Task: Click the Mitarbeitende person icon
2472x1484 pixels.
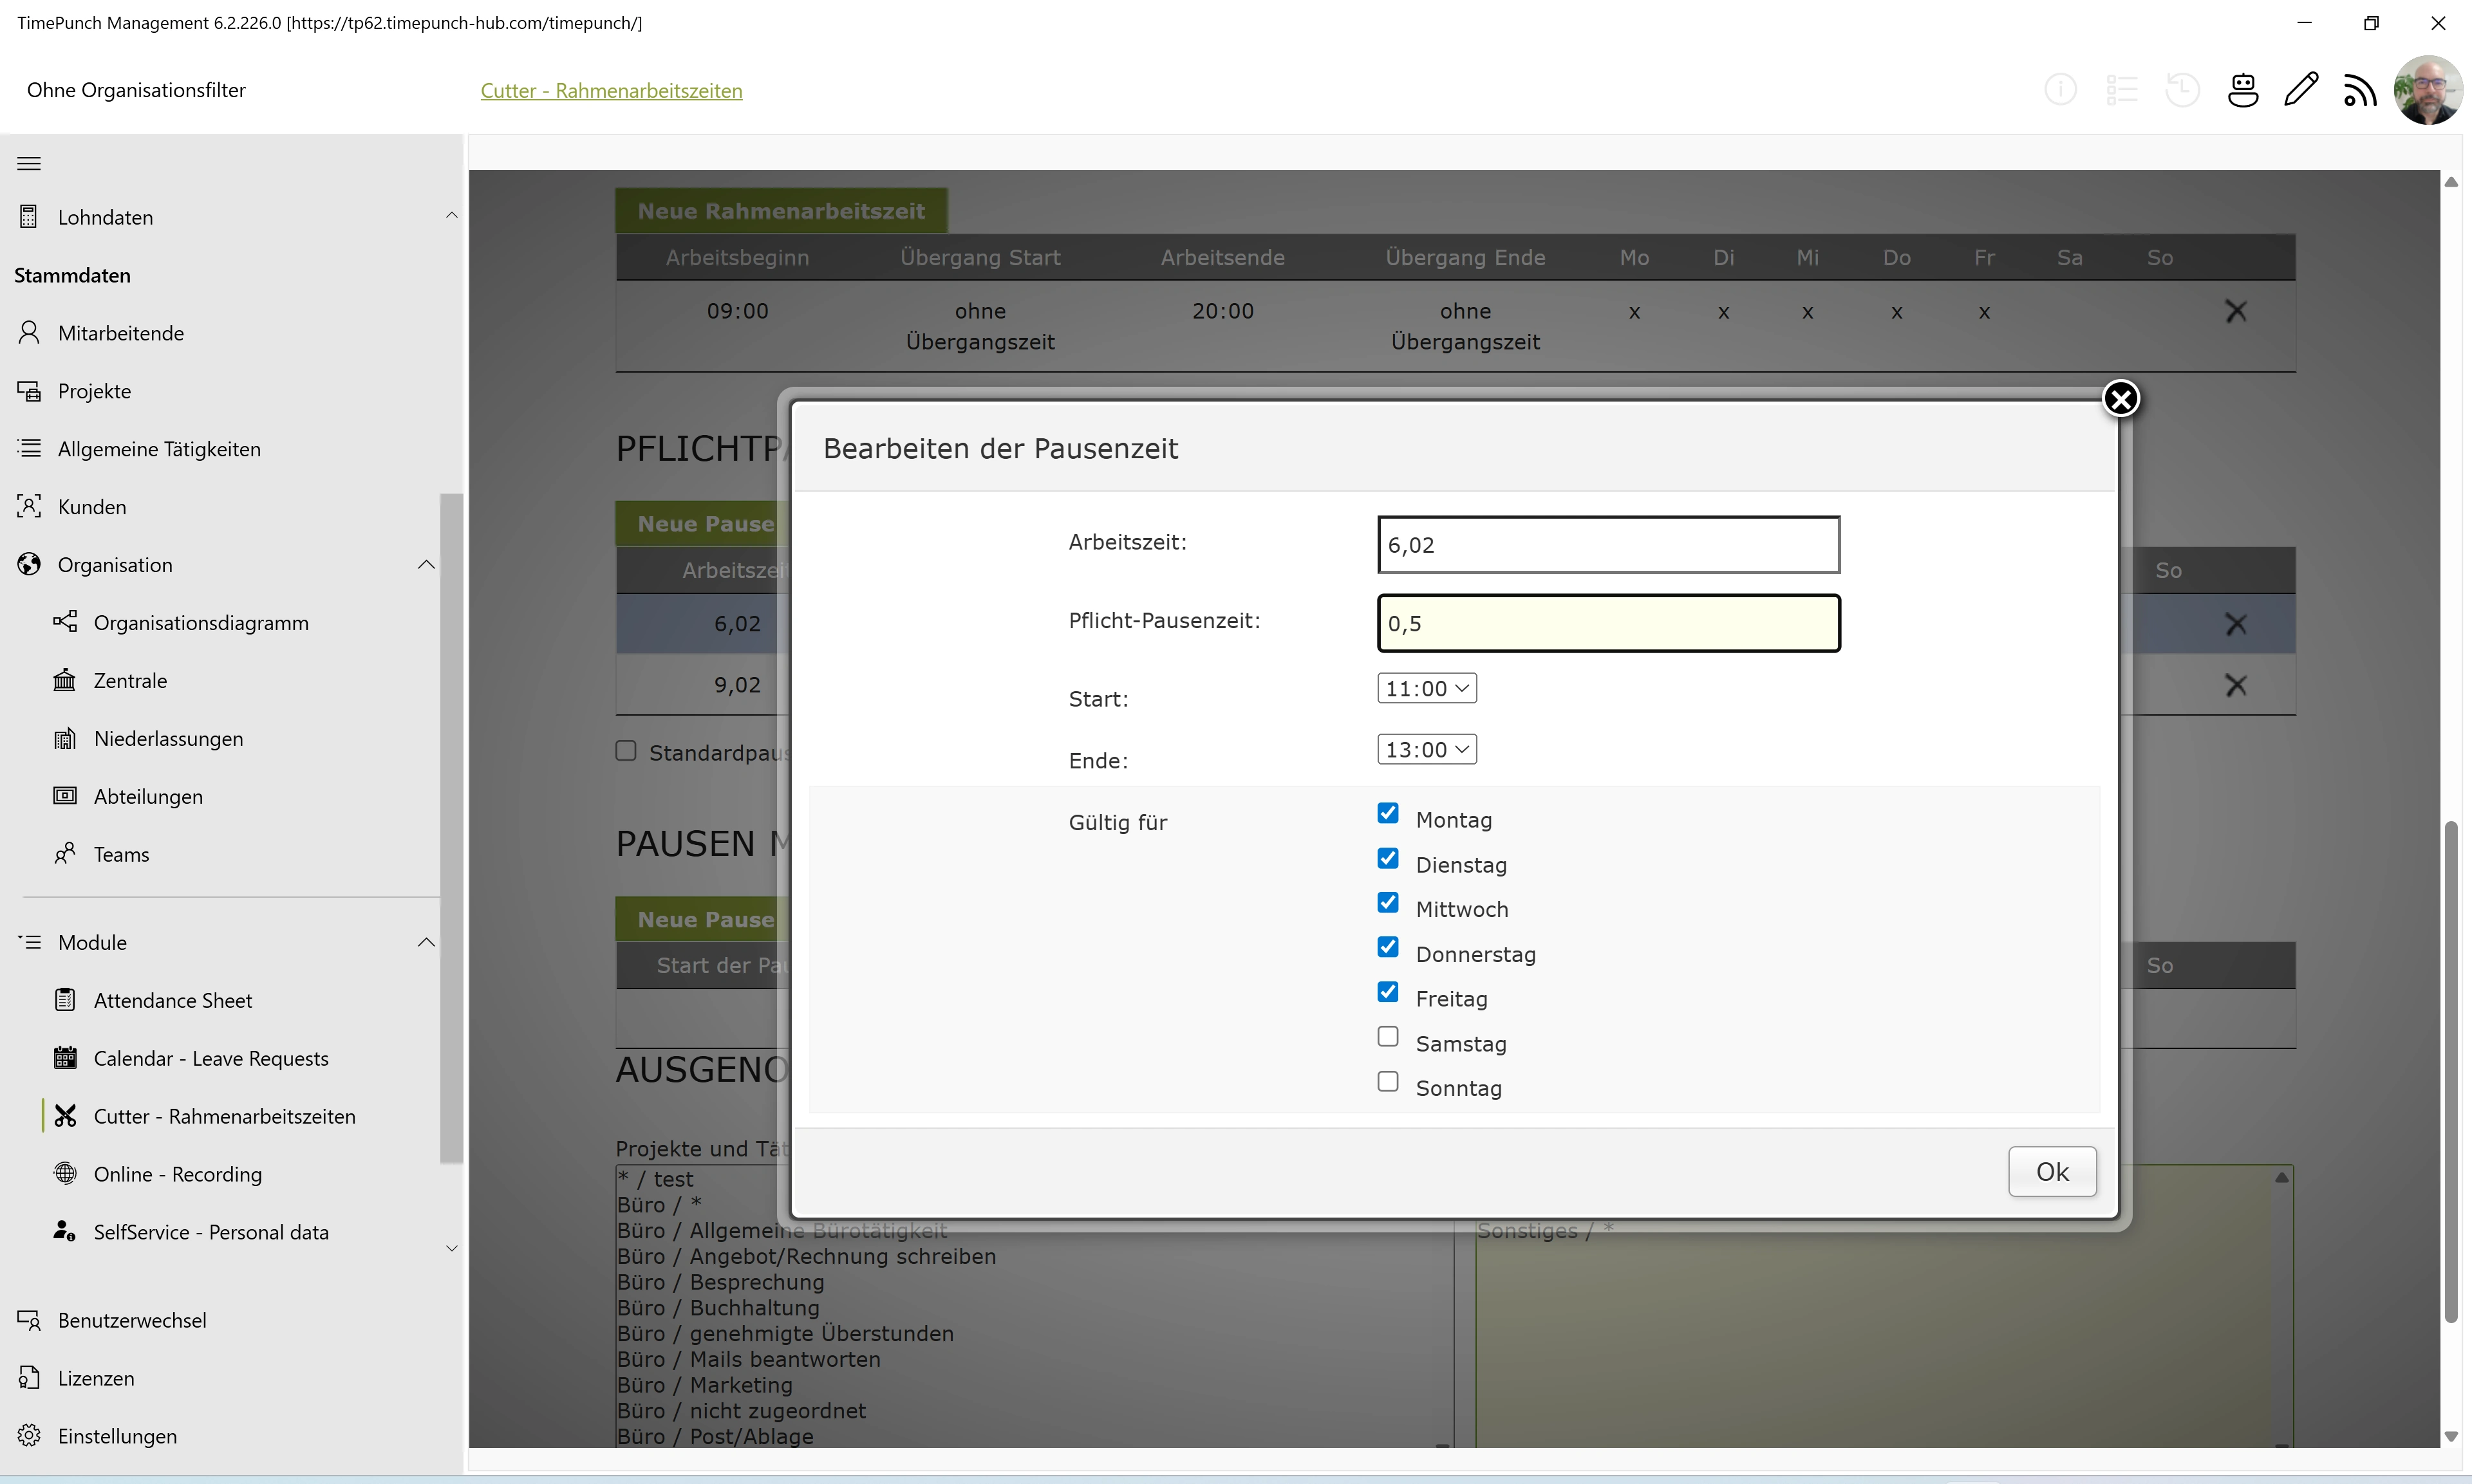Action: (x=29, y=332)
